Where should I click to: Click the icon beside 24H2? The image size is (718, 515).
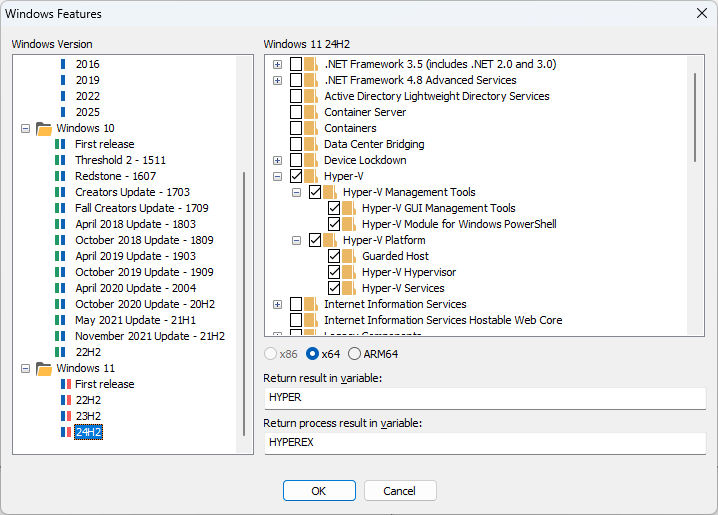66,432
